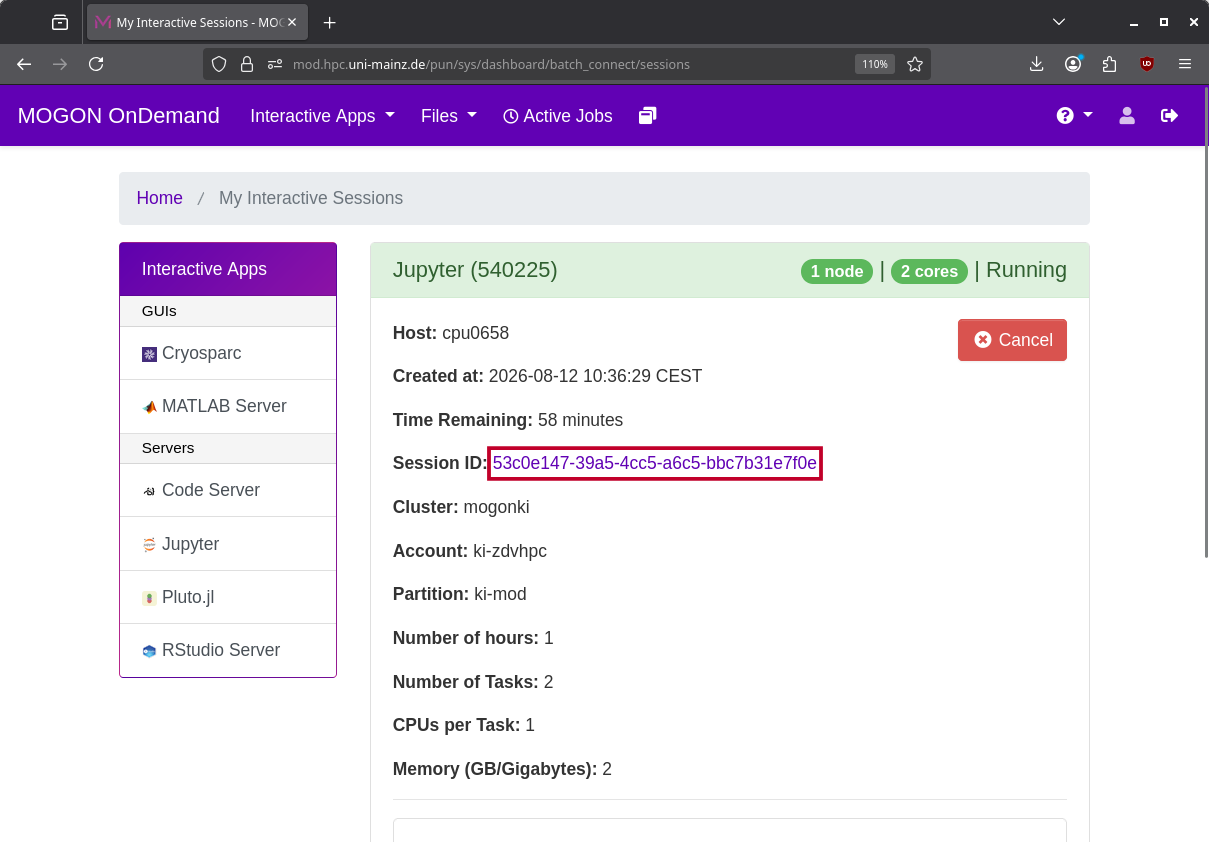
Task: Click the partition value ki-mod
Action: click(x=500, y=594)
